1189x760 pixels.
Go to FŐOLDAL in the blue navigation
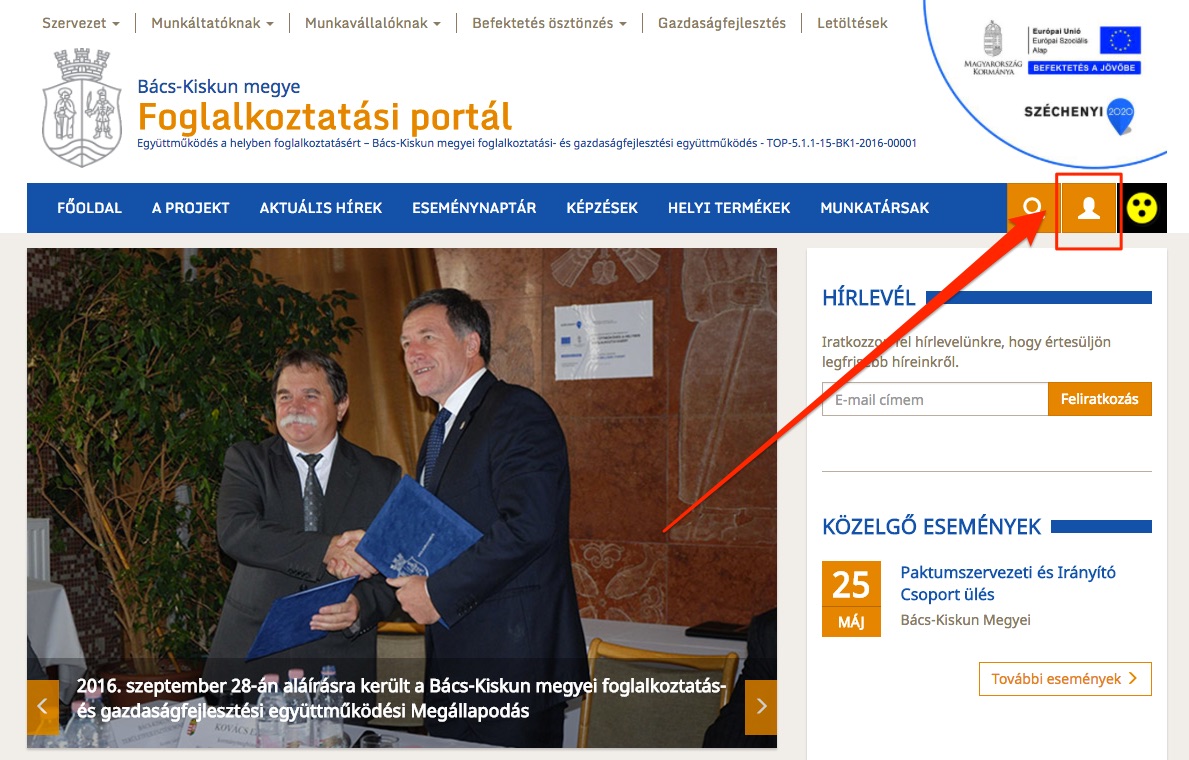point(89,208)
